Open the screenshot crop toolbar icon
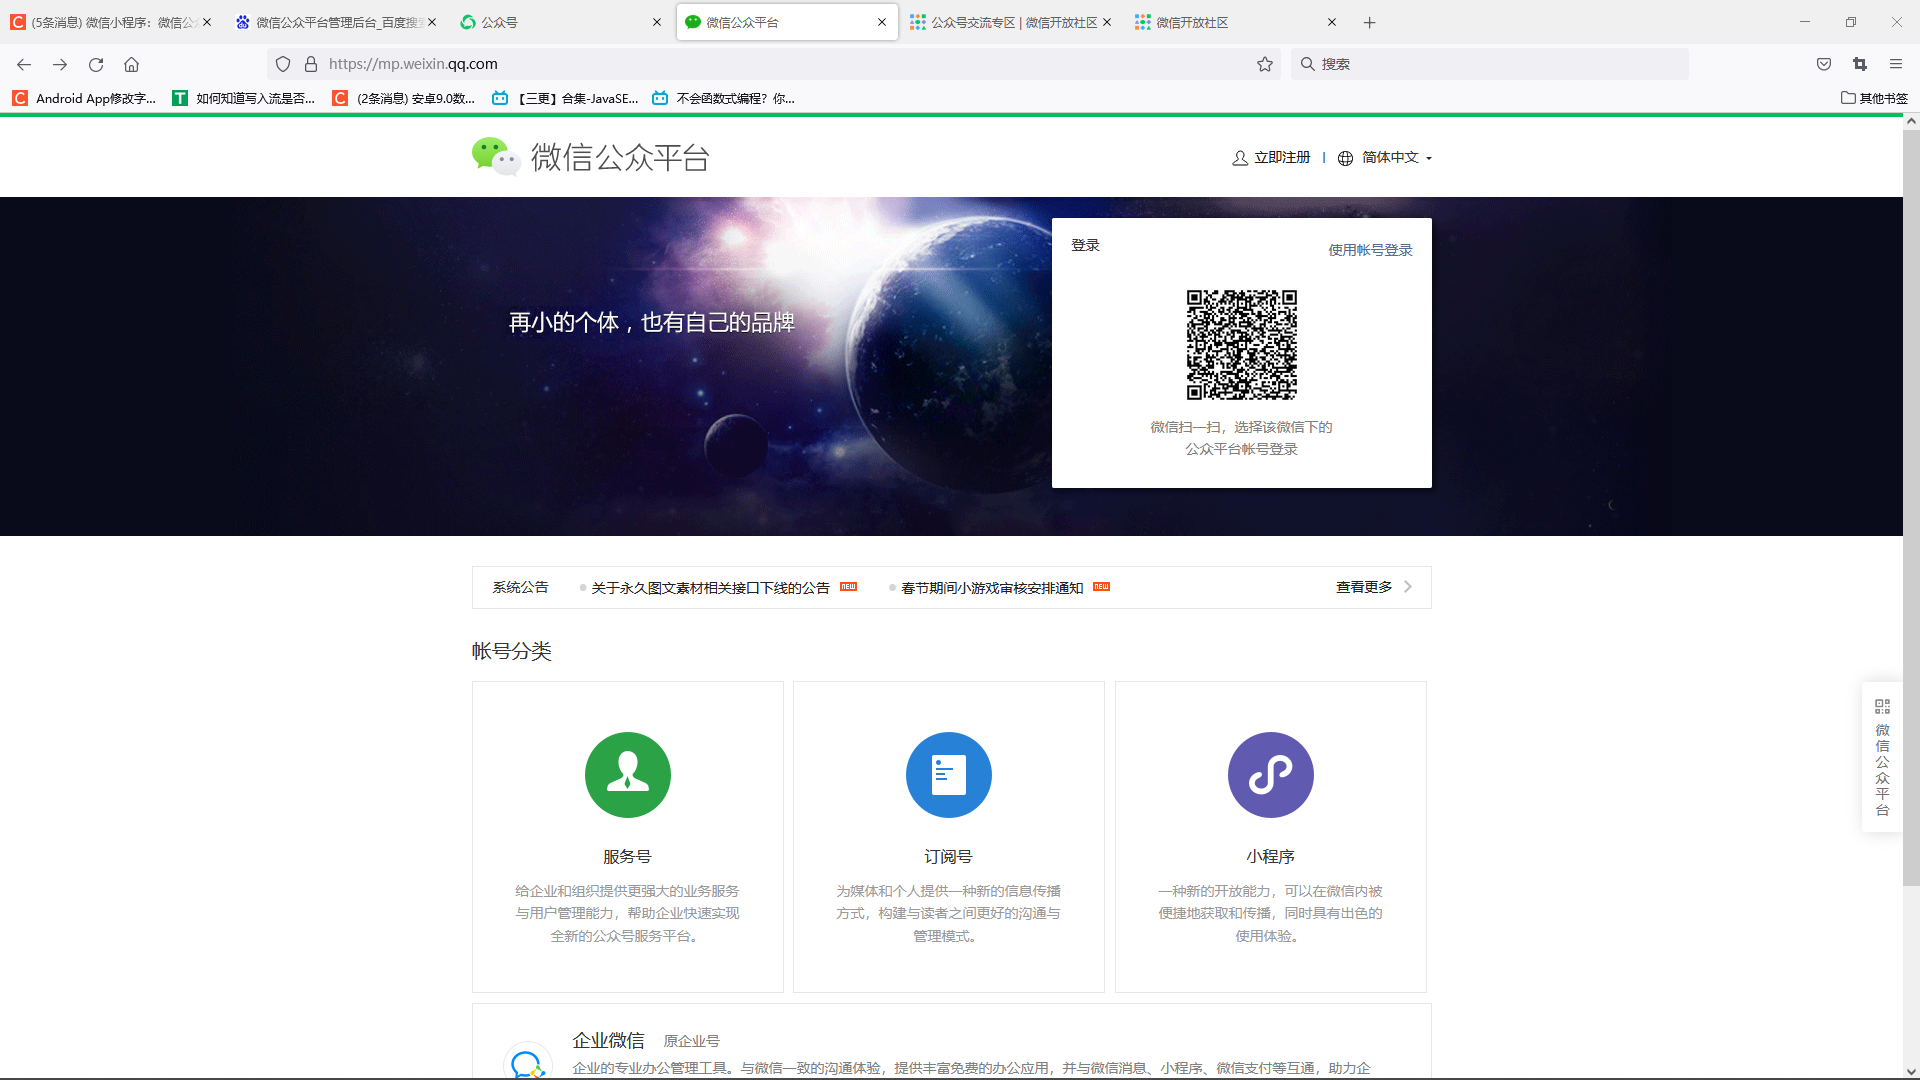Viewport: 1920px width, 1080px height. [x=1859, y=64]
